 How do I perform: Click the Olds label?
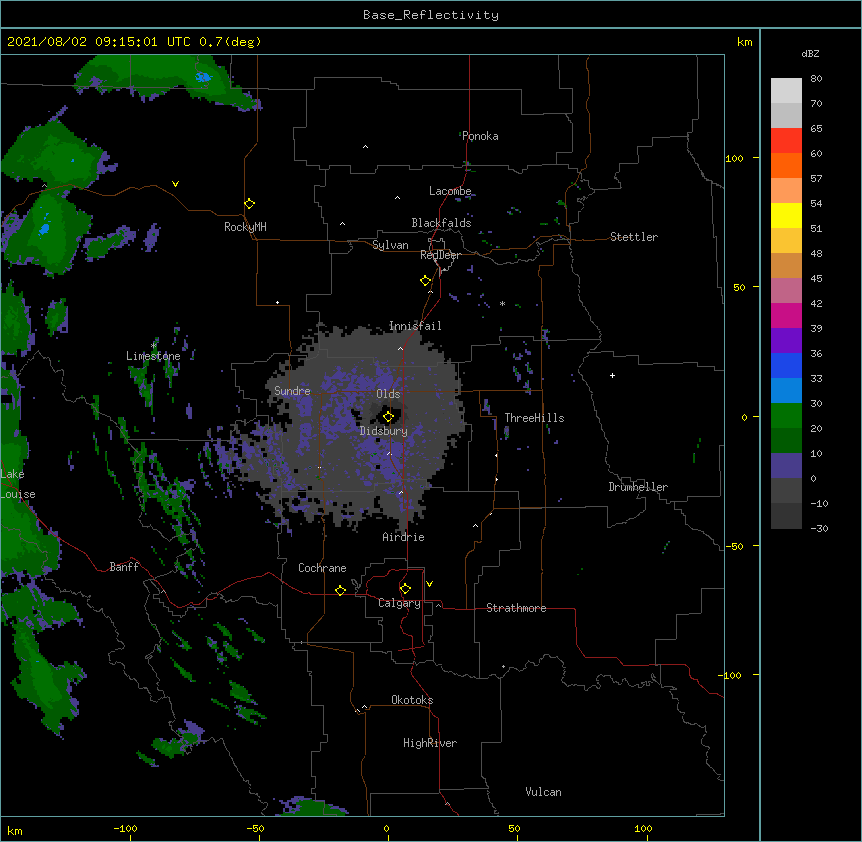tap(388, 394)
